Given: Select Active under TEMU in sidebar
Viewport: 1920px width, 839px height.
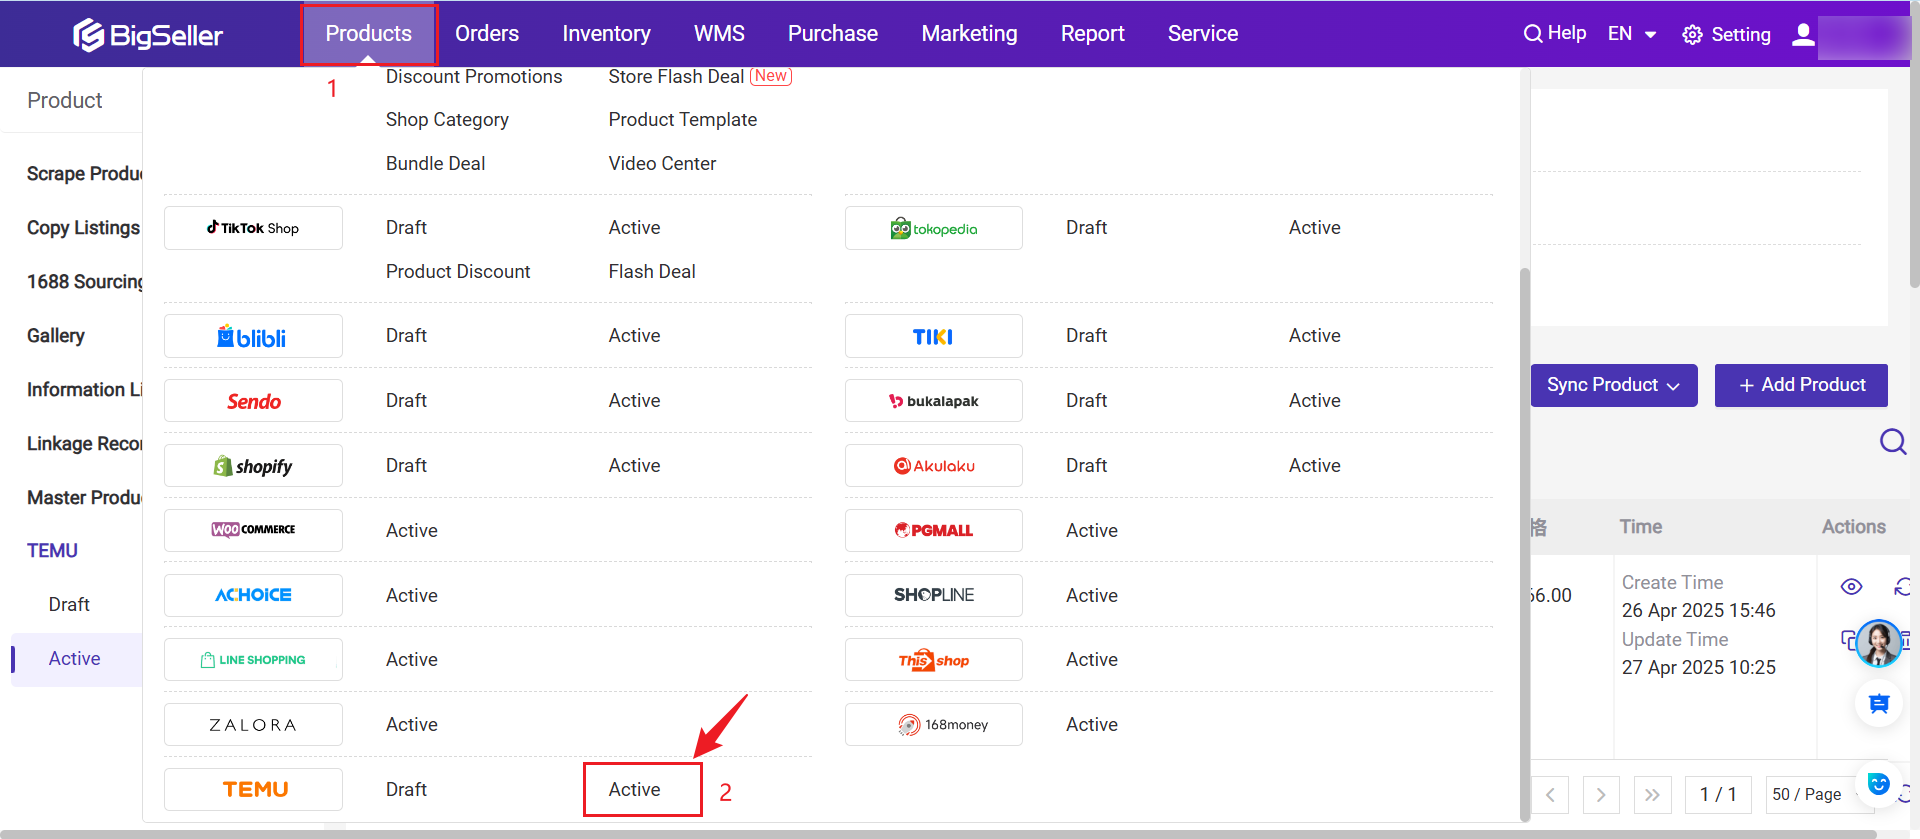Looking at the screenshot, I should [75, 659].
